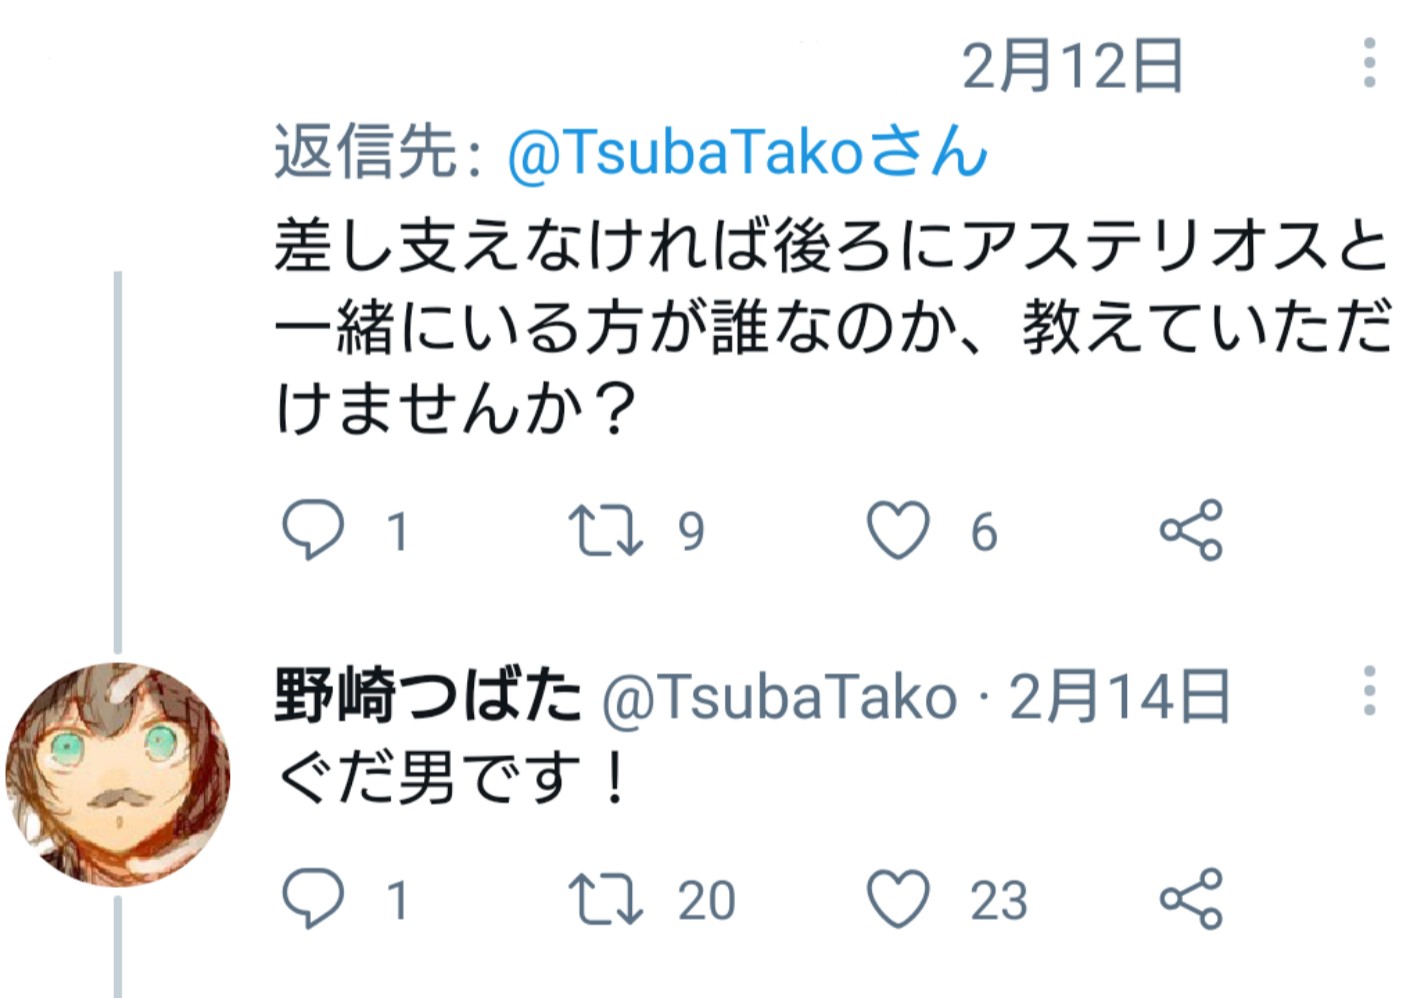Like the February 12 tweet
This screenshot has width=1410, height=998.
897,529
